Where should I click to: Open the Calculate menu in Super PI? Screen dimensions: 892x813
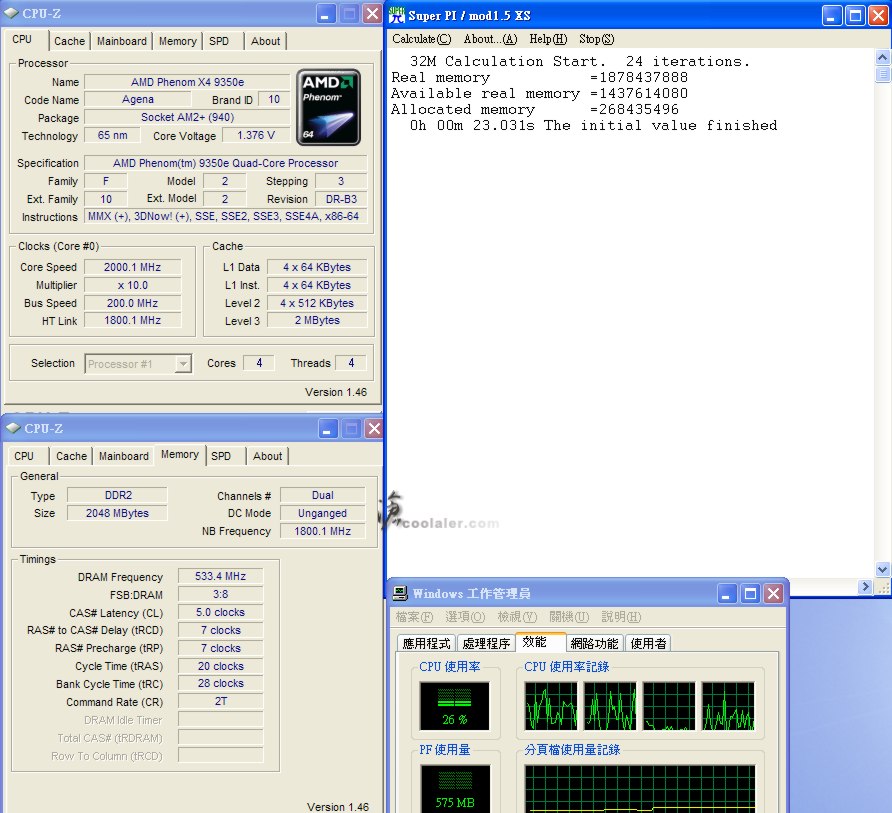tap(422, 39)
